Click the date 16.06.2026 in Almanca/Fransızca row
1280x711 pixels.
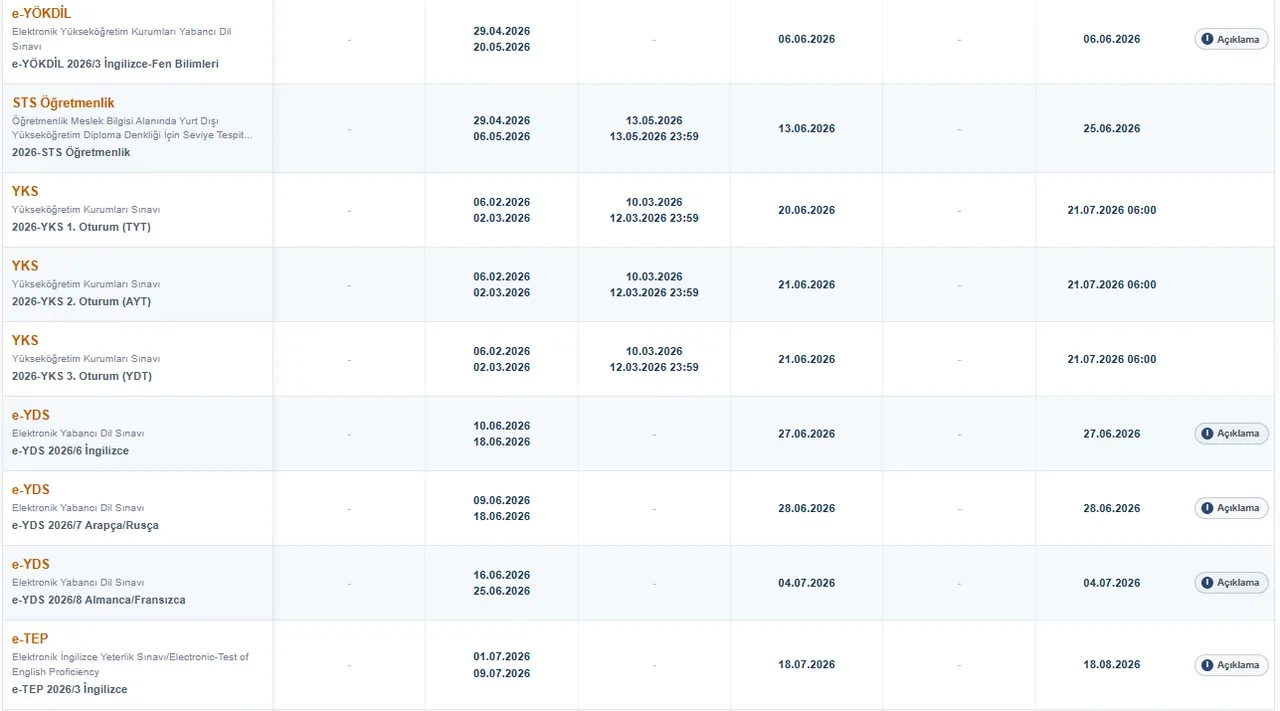(502, 575)
